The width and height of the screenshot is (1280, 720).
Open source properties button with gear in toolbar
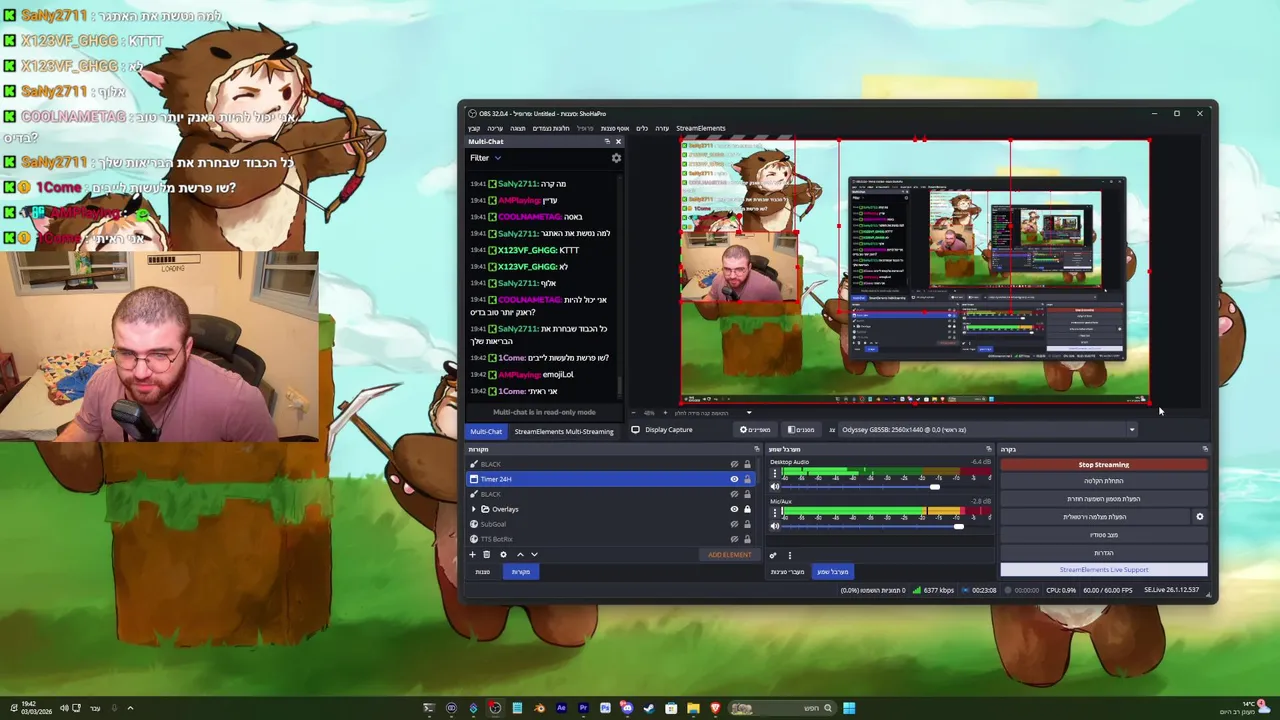(756, 430)
